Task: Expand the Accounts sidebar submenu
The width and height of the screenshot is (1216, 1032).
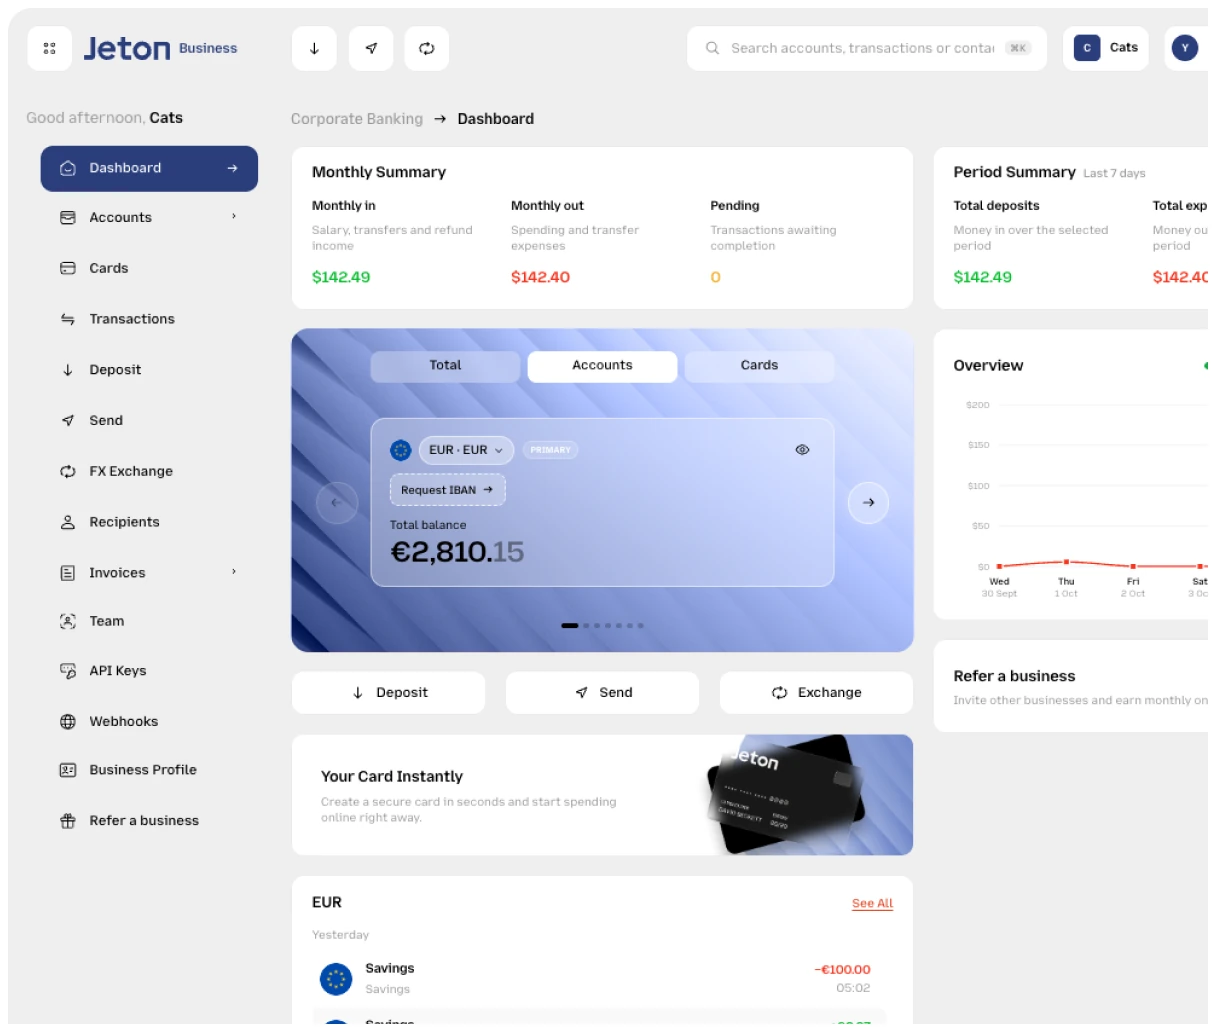Action: pyautogui.click(x=234, y=216)
